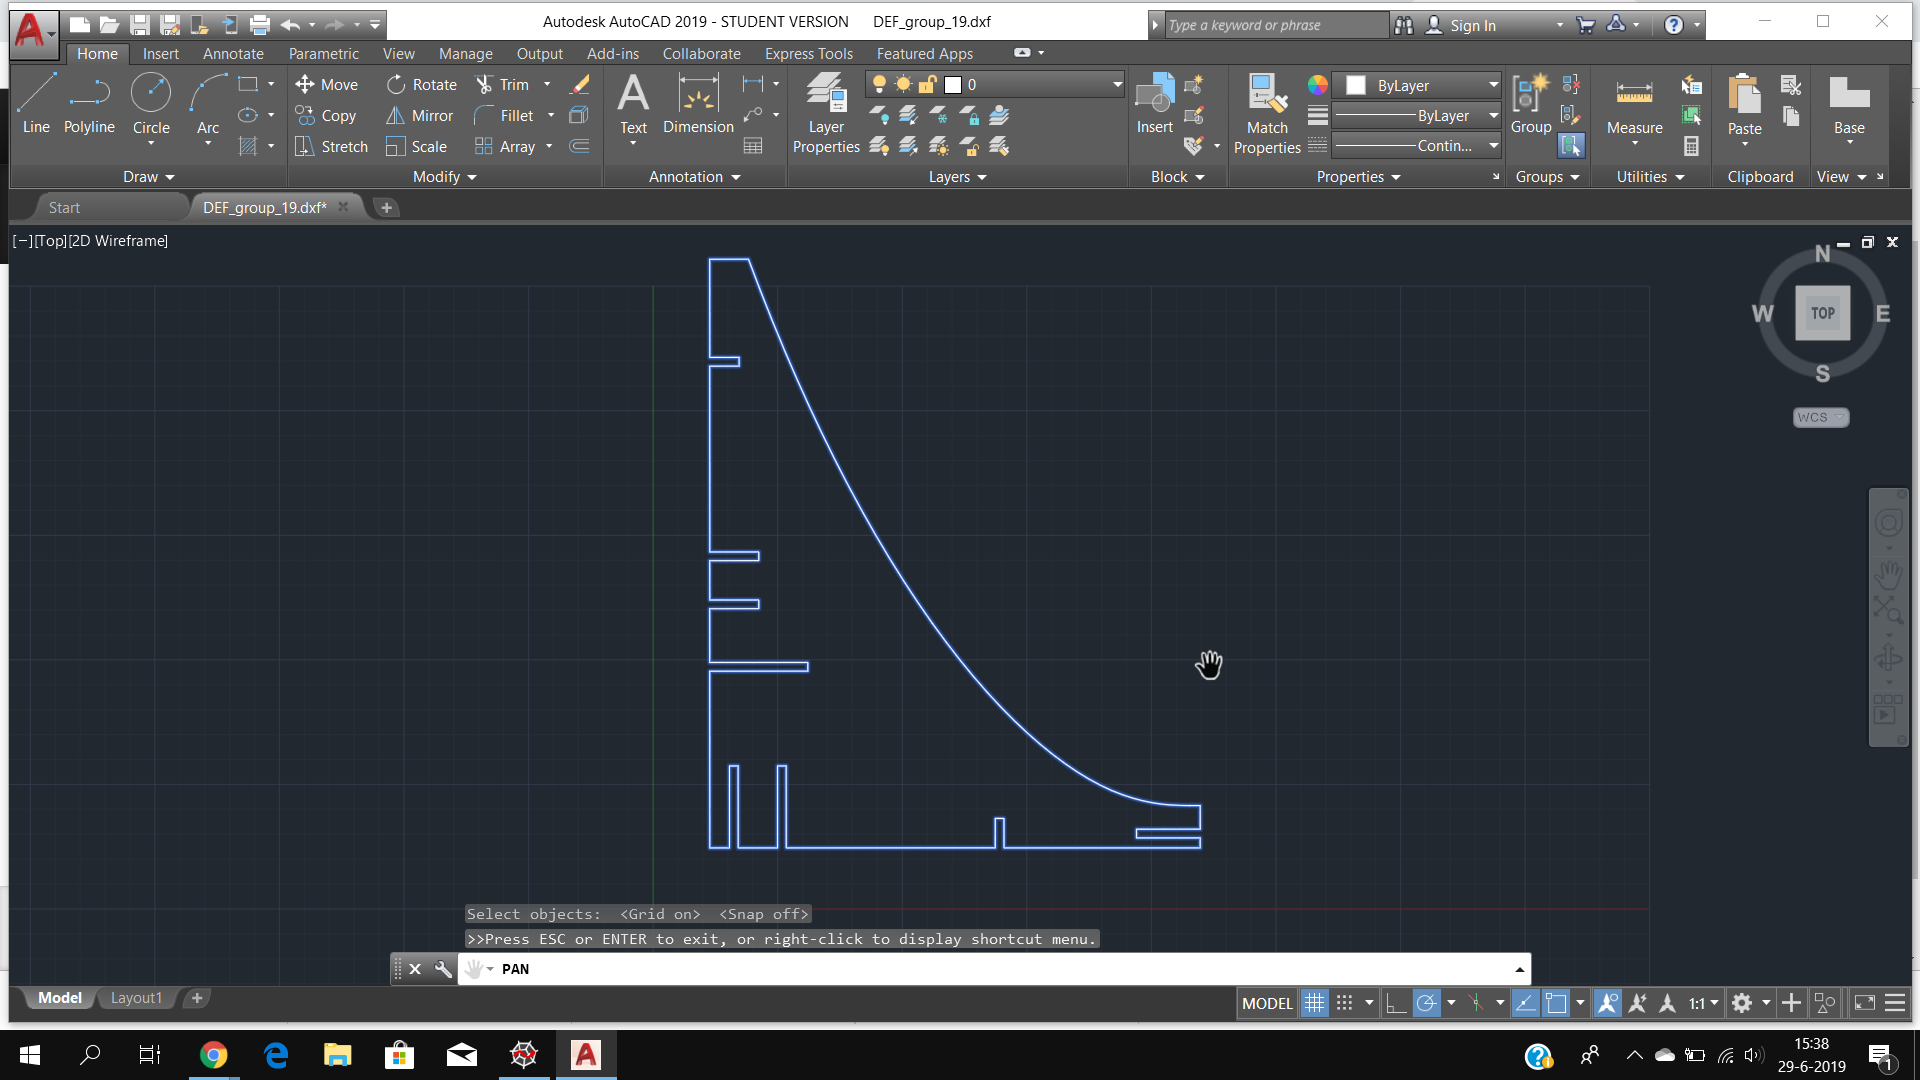The width and height of the screenshot is (1920, 1080).
Task: Open the annotation scale 1:1 dropdown
Action: point(1704,1003)
